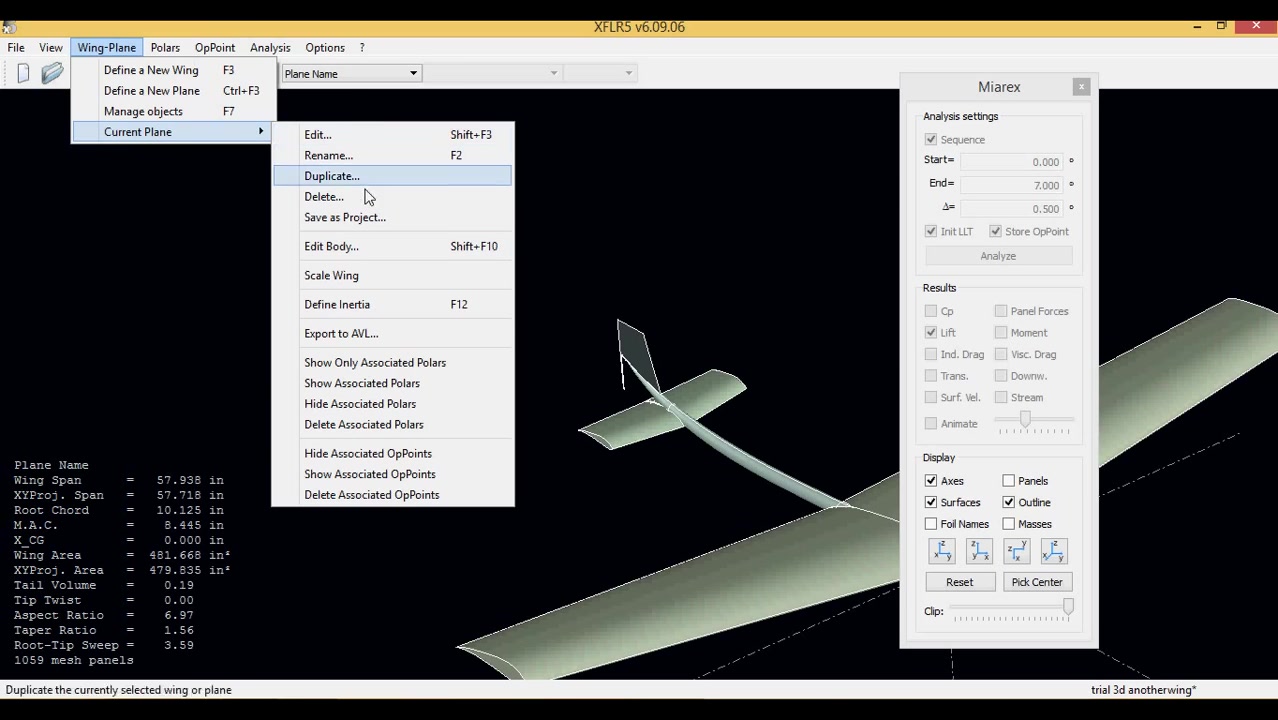Enable the Foil Names checkbox
Viewport: 1278px width, 720px height.
coord(931,524)
